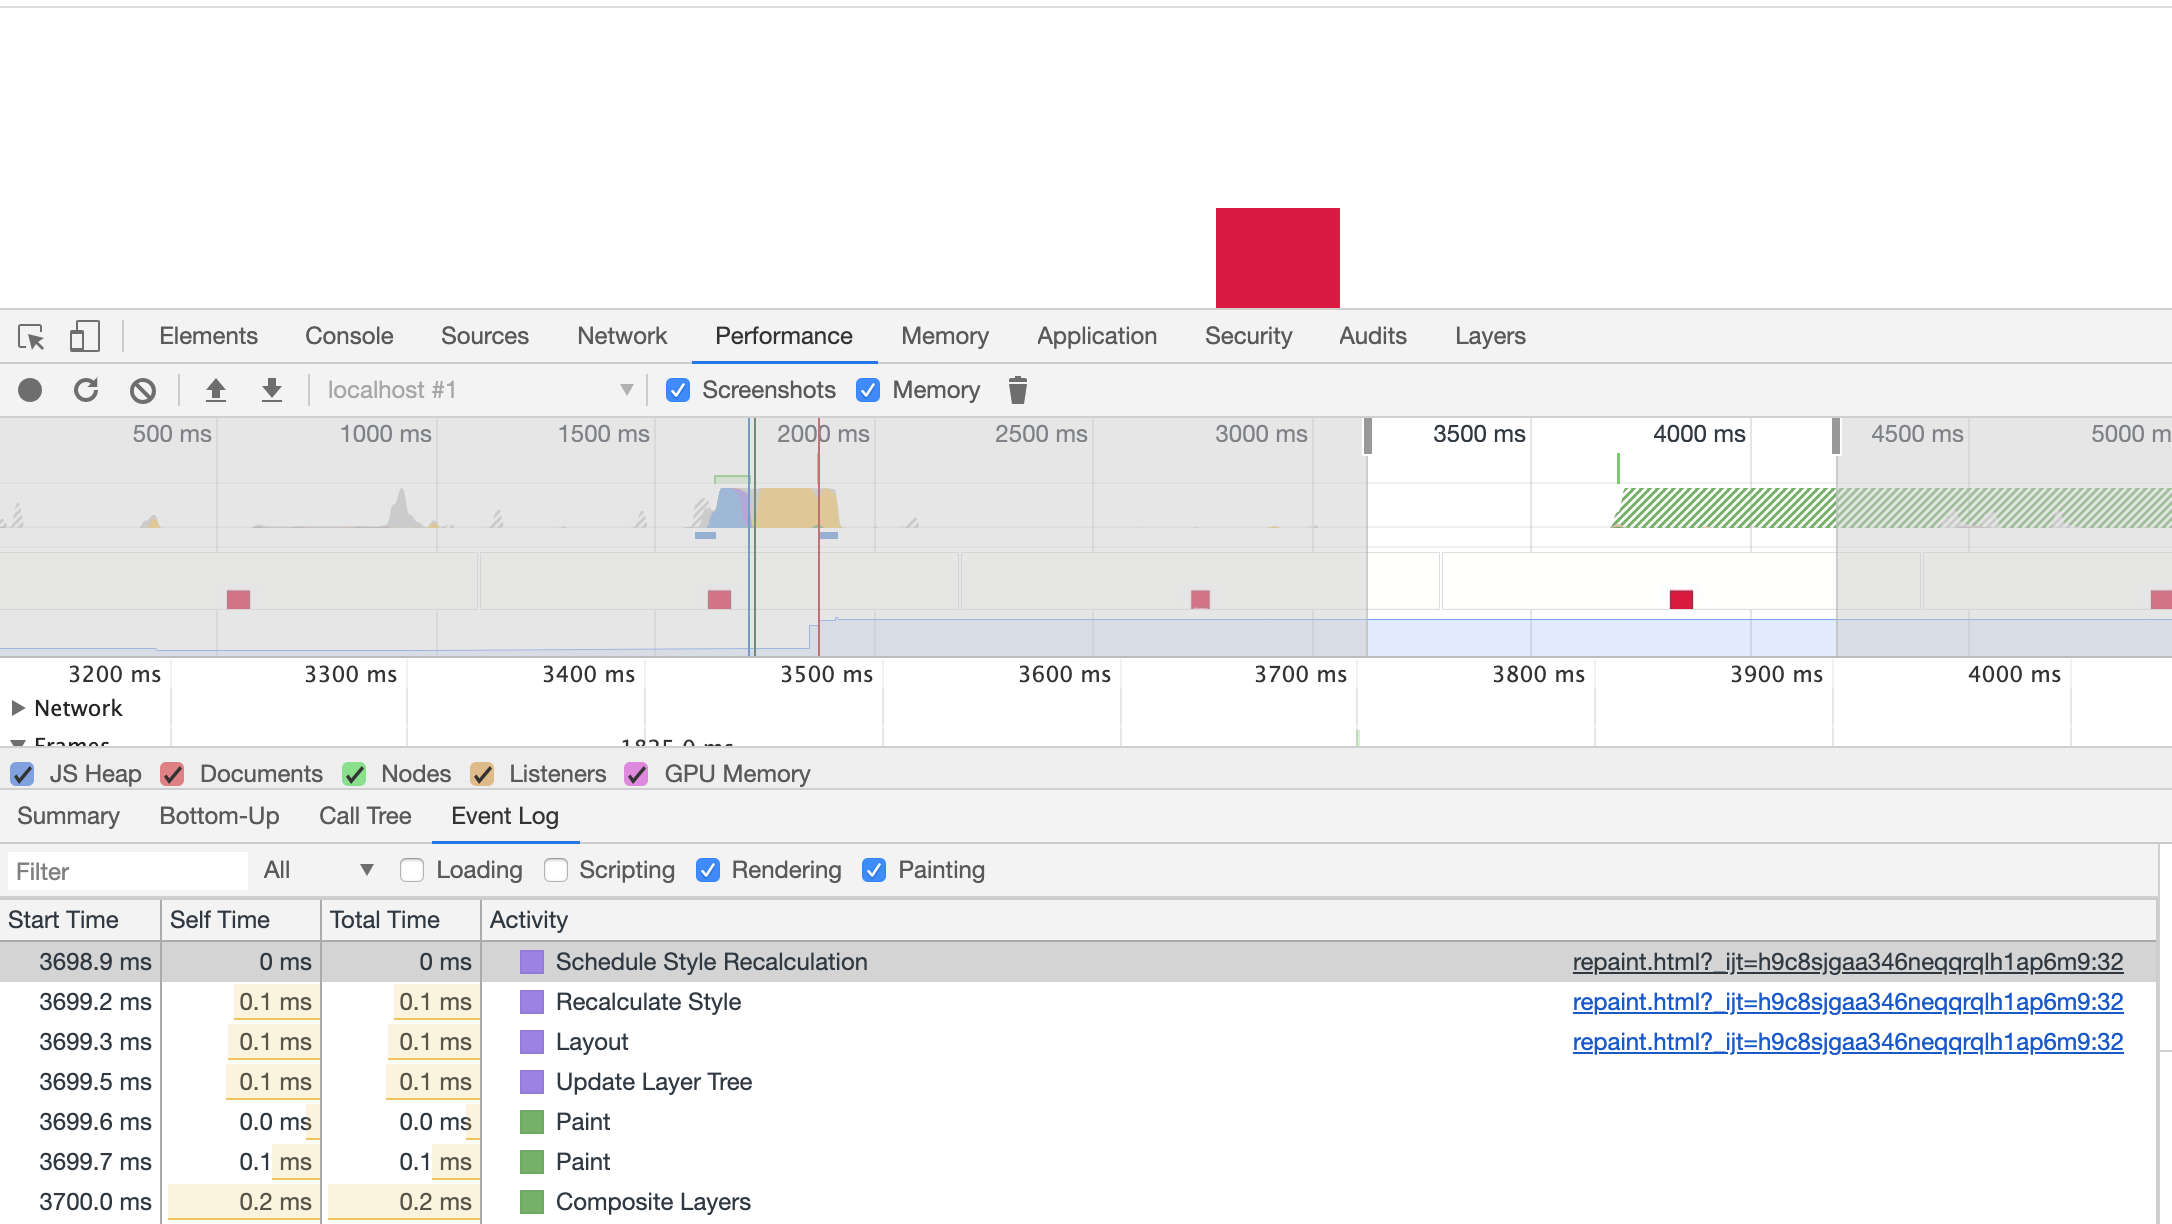2172x1224 pixels.
Task: Collect garbage with the trash can icon
Action: [x=1017, y=390]
